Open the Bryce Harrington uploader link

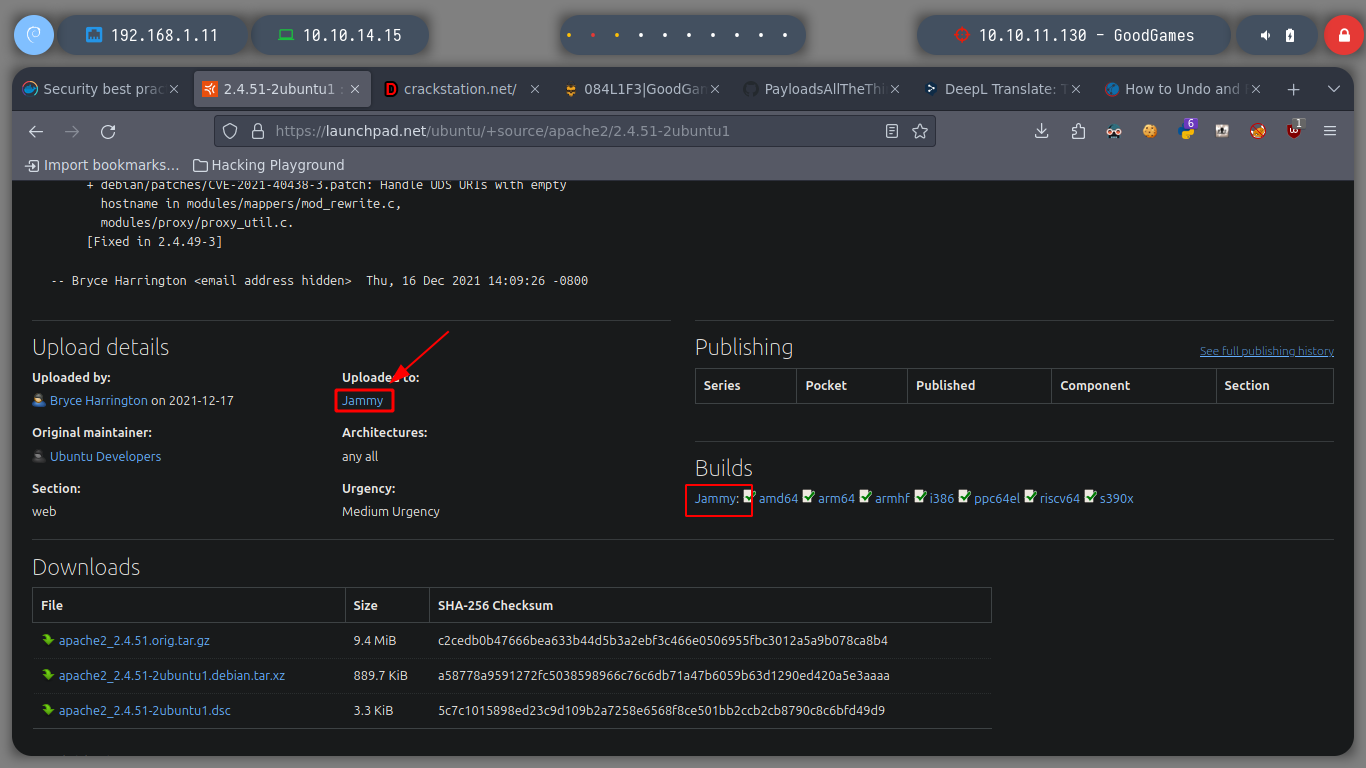pos(99,400)
